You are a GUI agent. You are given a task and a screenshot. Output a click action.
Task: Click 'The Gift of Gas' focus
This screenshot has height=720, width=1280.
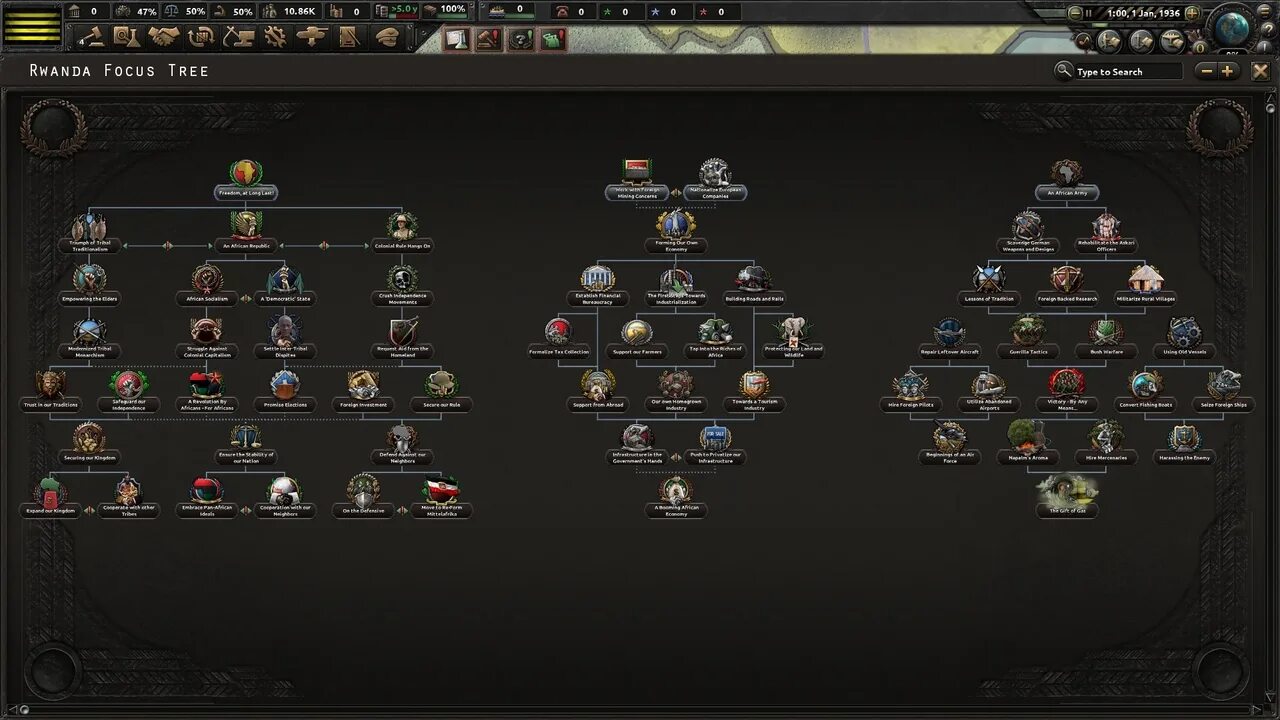(1067, 498)
